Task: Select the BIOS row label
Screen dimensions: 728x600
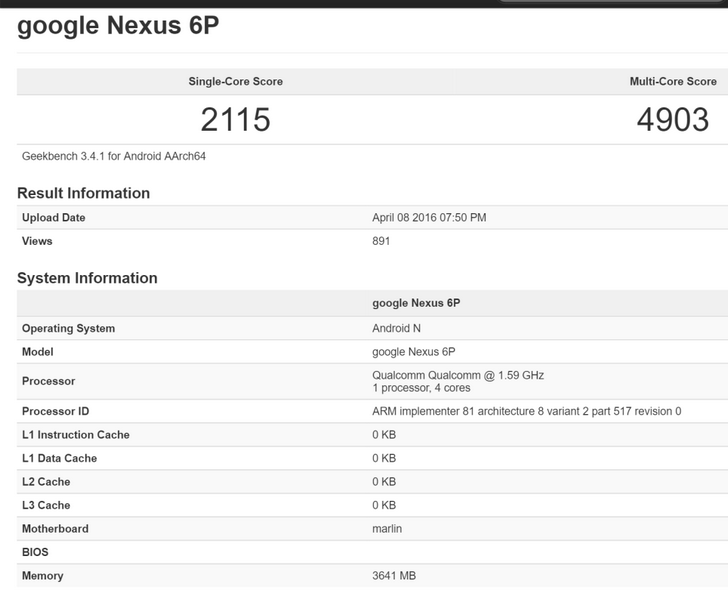Action: [35, 552]
